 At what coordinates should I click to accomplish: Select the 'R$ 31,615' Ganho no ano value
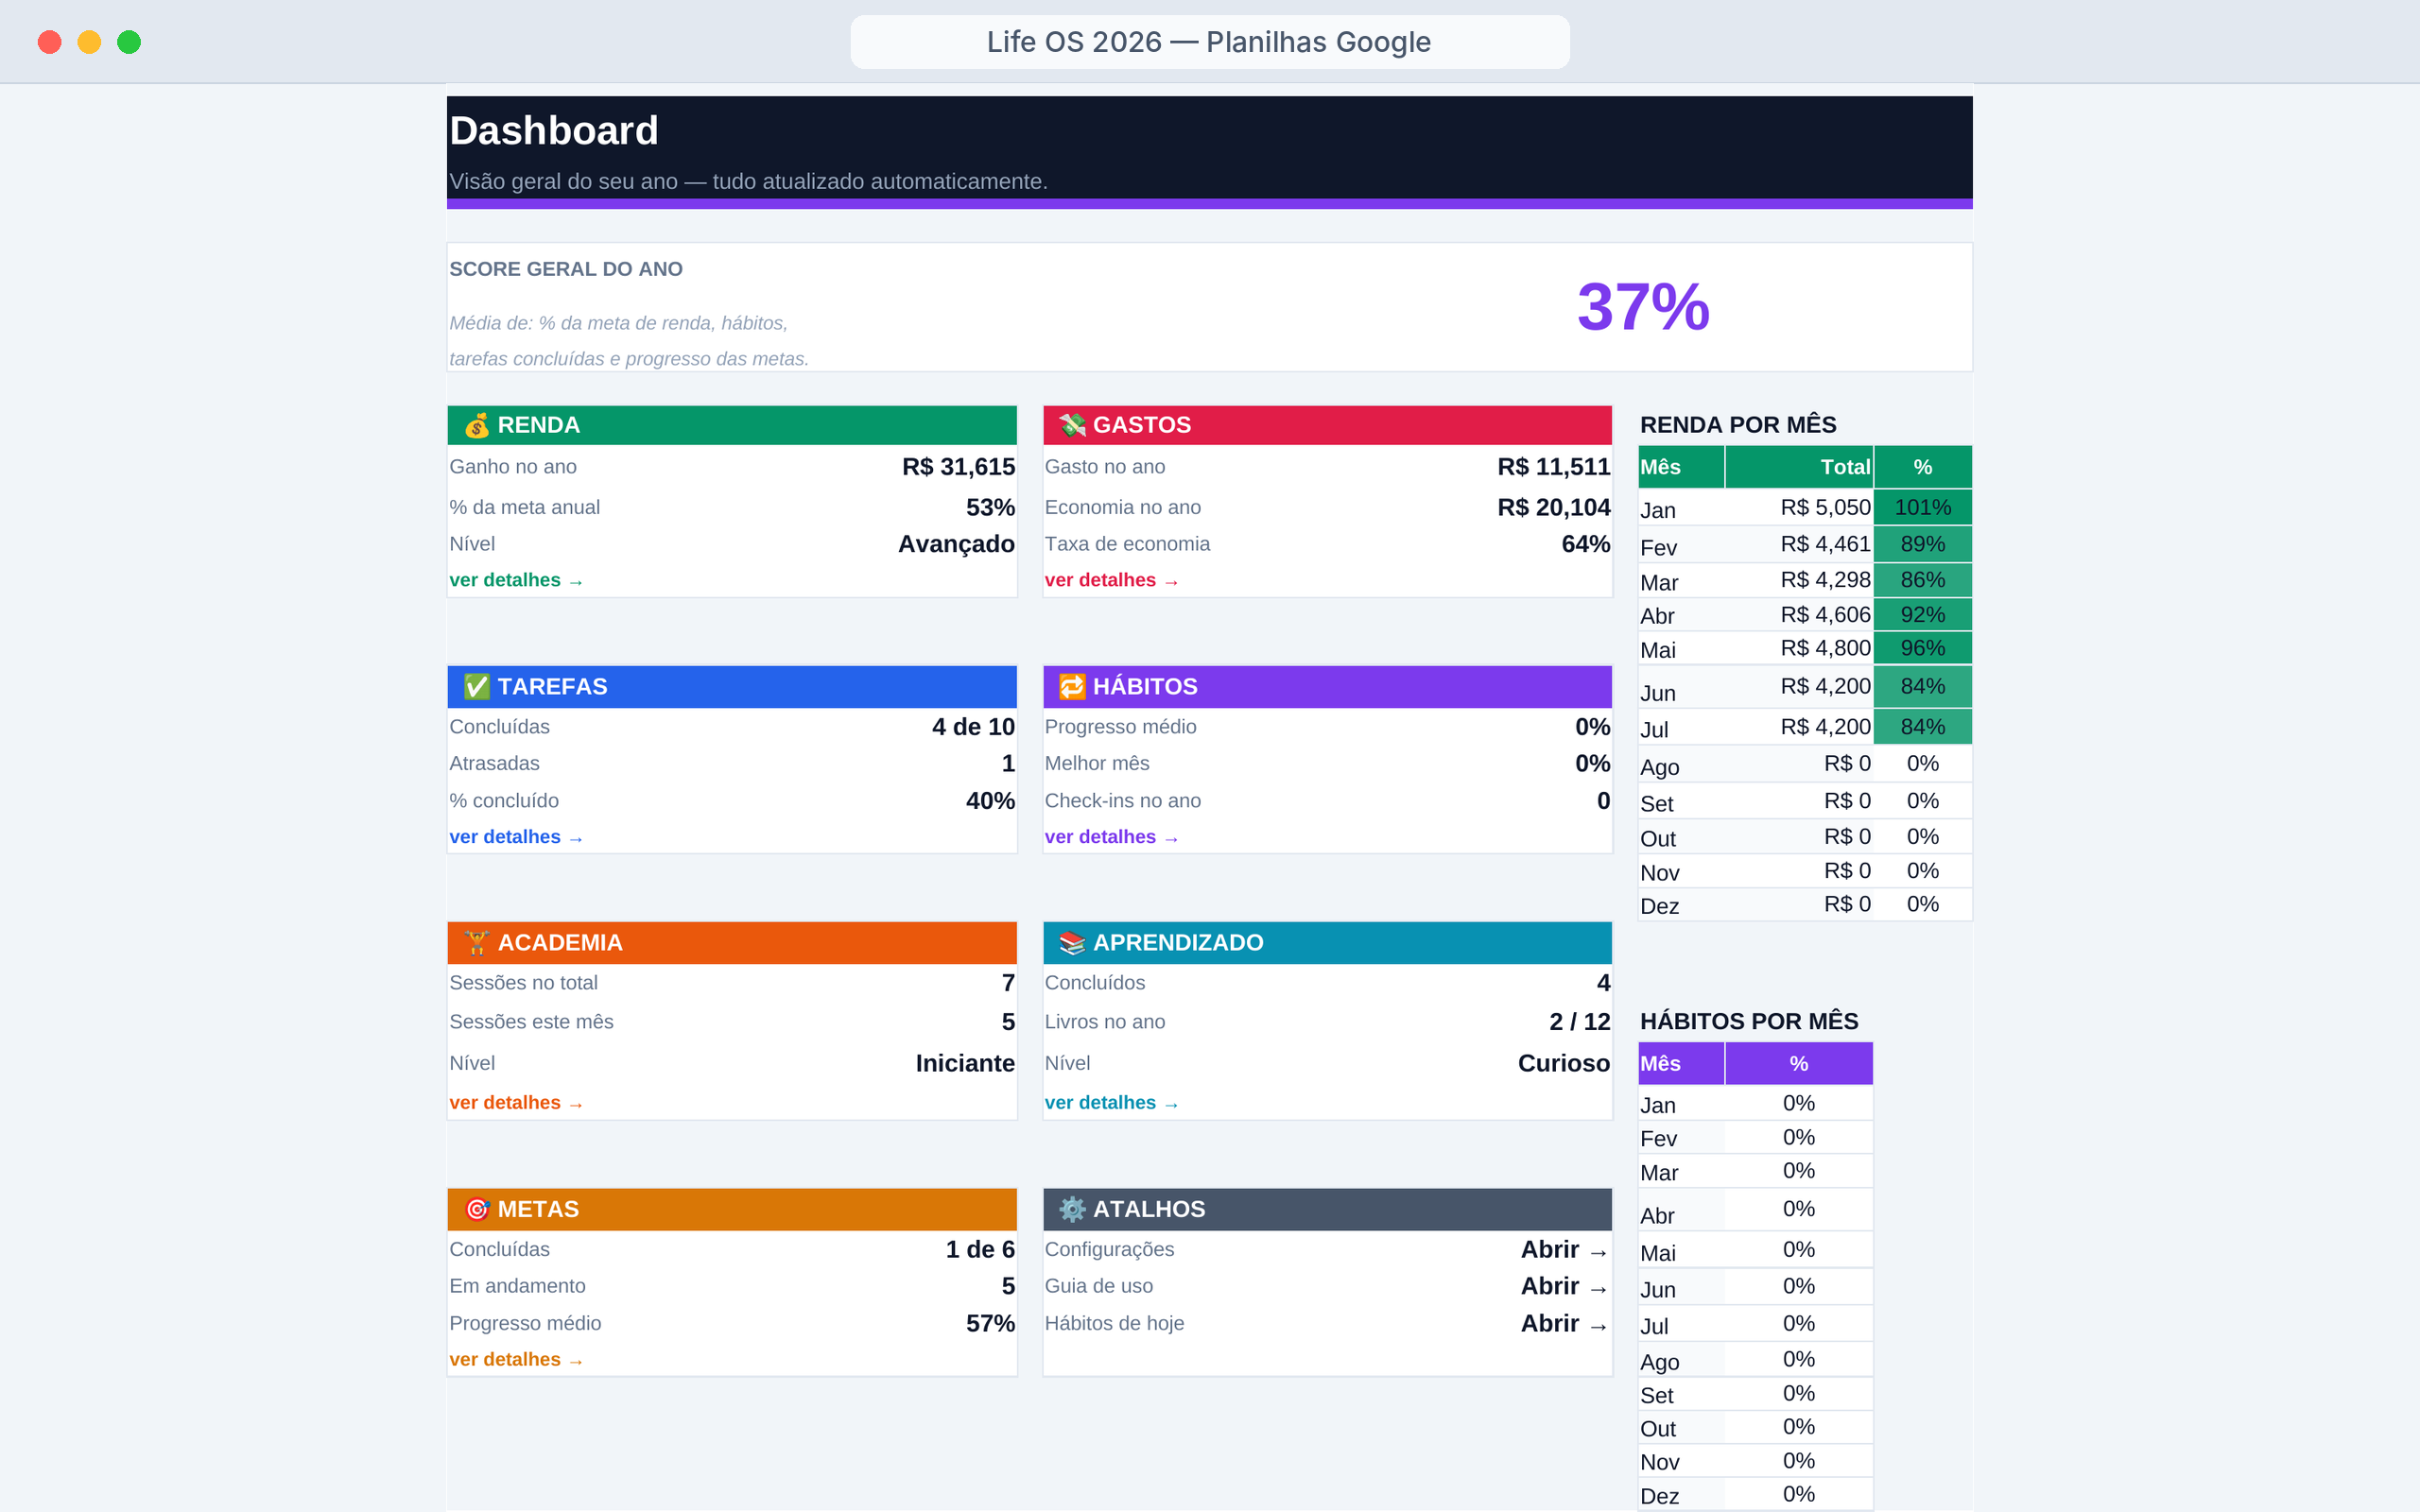(958, 467)
